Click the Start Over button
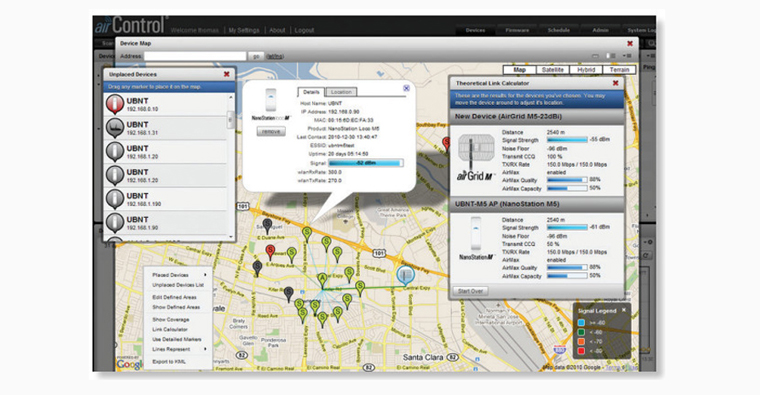Screen dimensions: 760x395 point(470,291)
